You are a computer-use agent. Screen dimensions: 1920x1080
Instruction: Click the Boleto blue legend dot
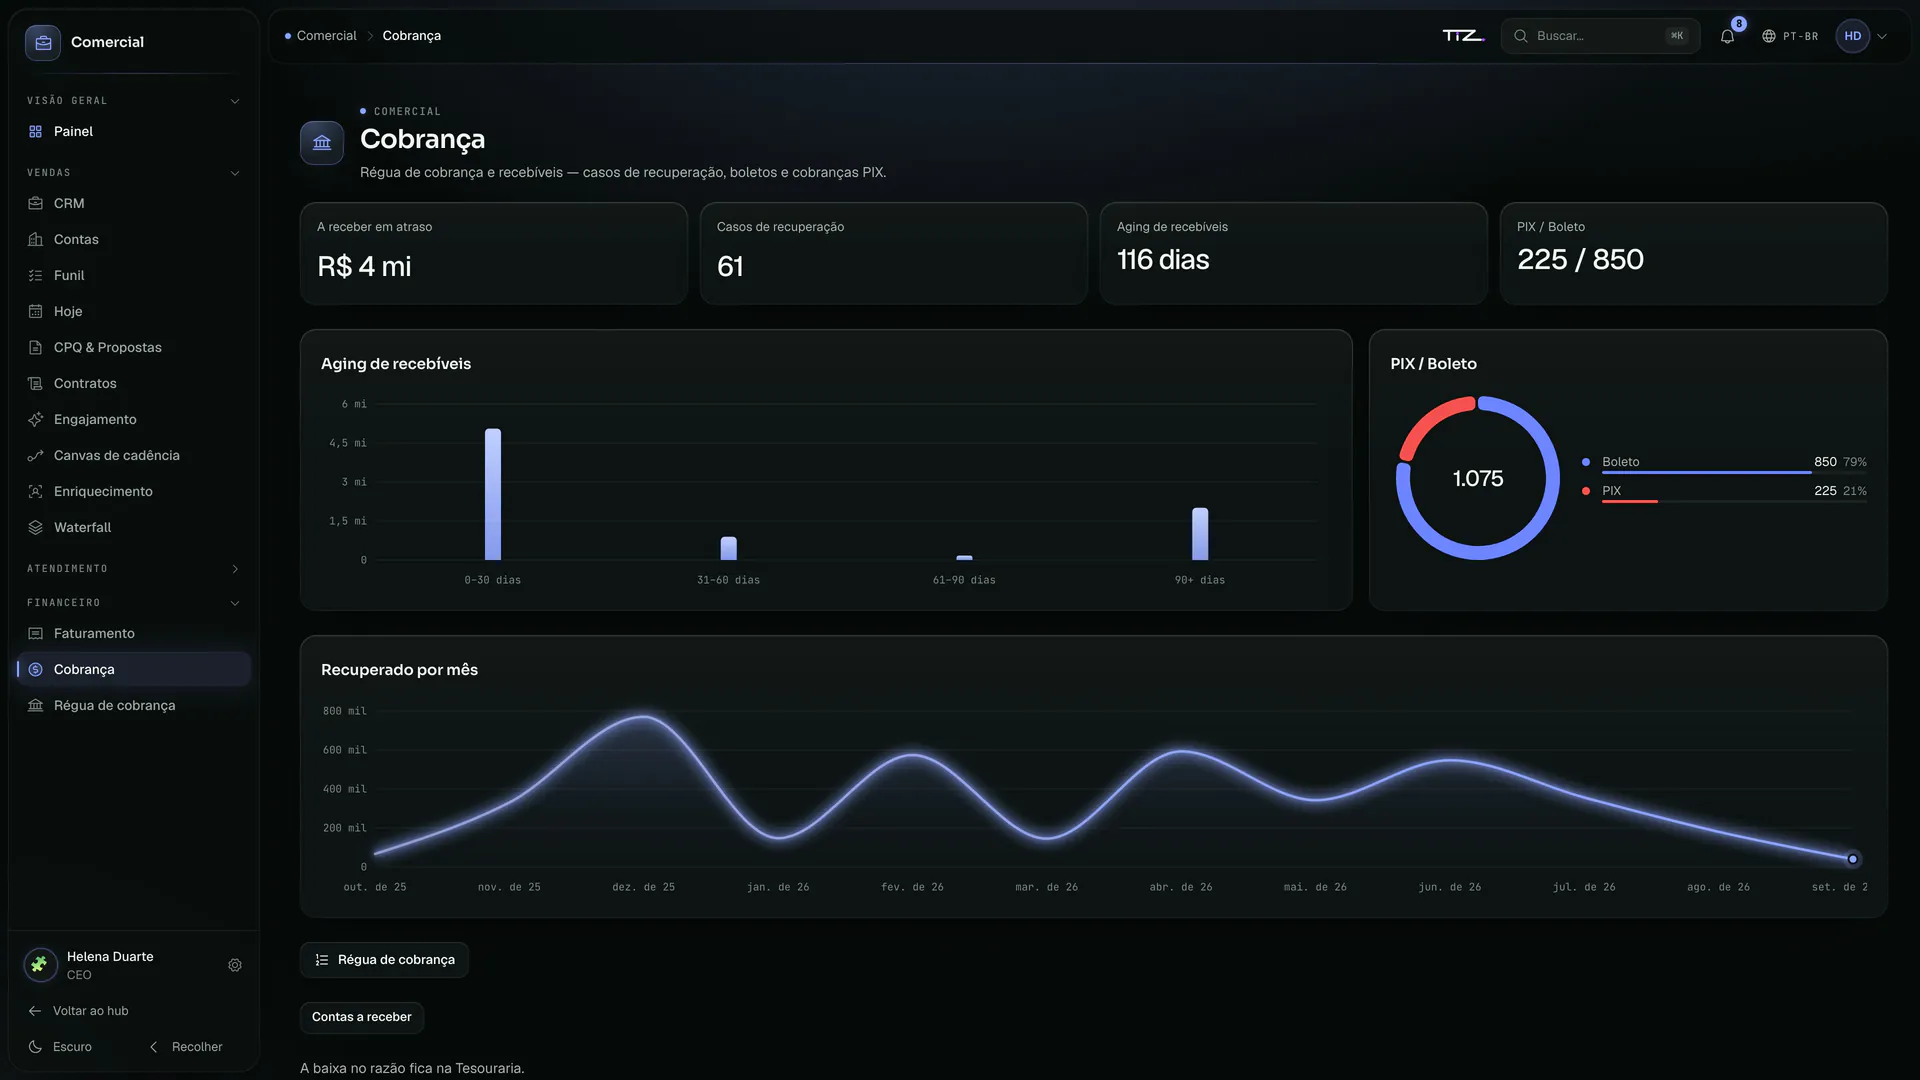click(1586, 462)
